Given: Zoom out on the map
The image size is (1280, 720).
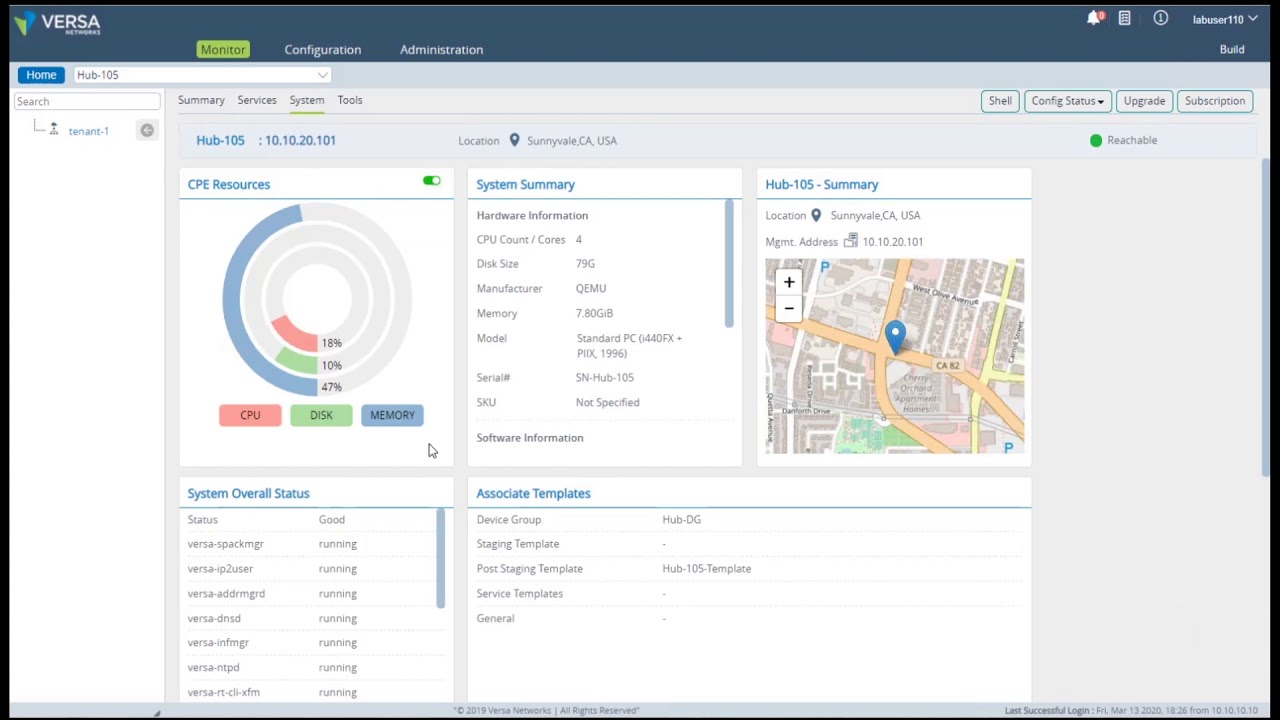Looking at the screenshot, I should pos(789,308).
